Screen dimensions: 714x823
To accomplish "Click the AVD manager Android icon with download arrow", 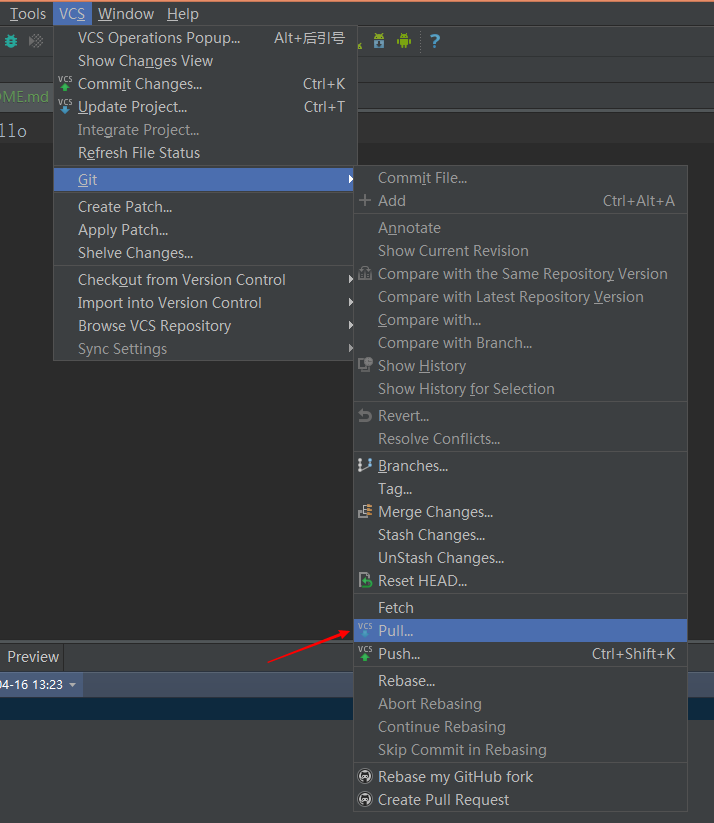I will 379,40.
